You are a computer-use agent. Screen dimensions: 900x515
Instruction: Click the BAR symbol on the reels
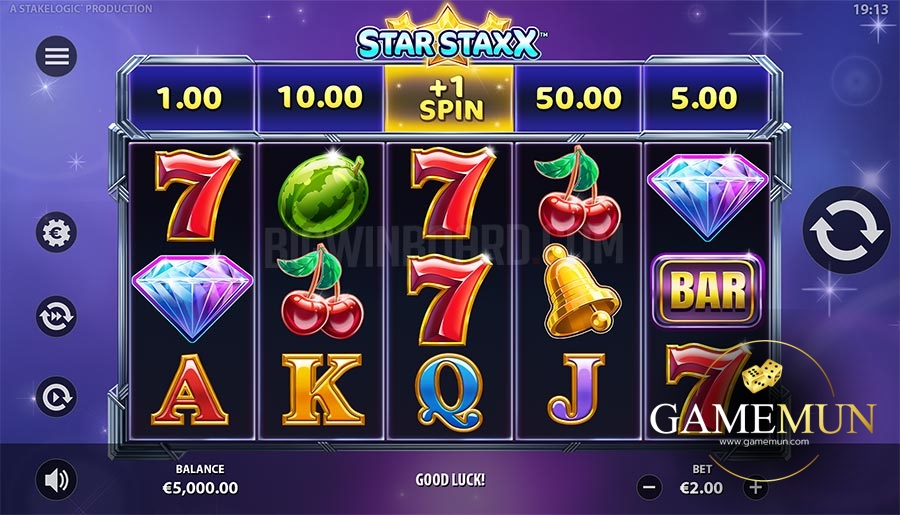pos(707,291)
